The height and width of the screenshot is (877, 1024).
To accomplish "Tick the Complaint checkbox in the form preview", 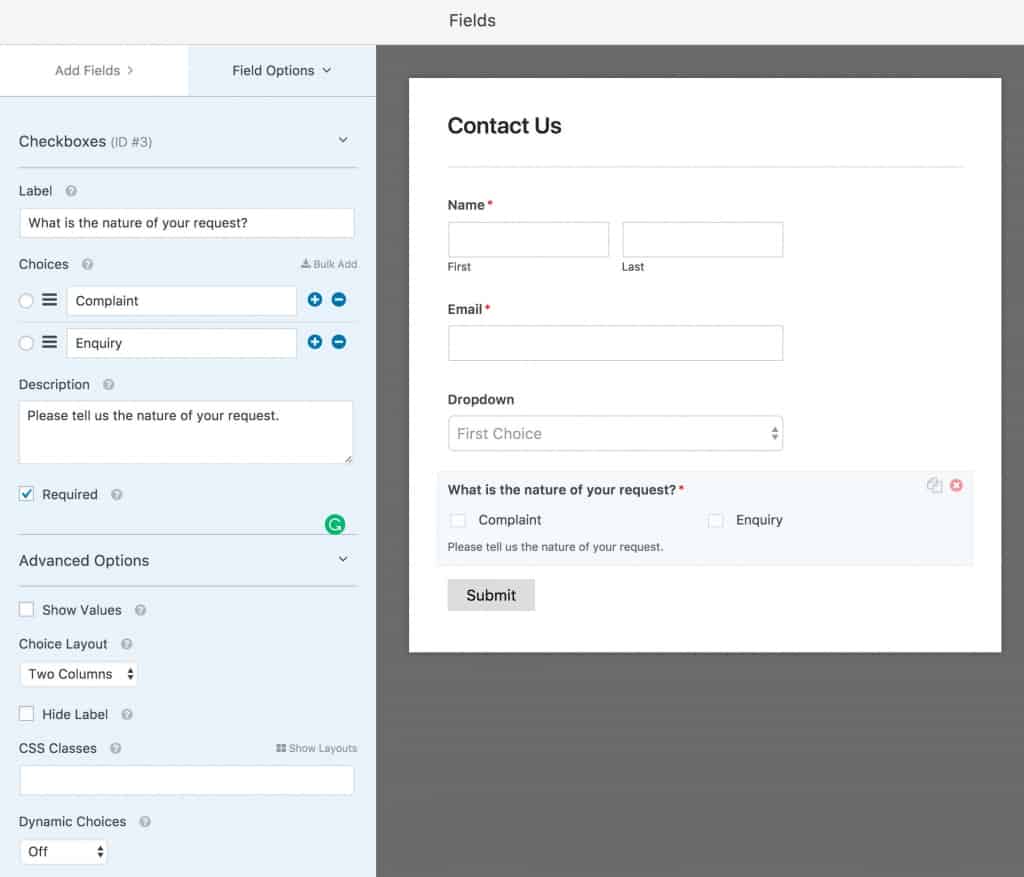I will point(458,520).
